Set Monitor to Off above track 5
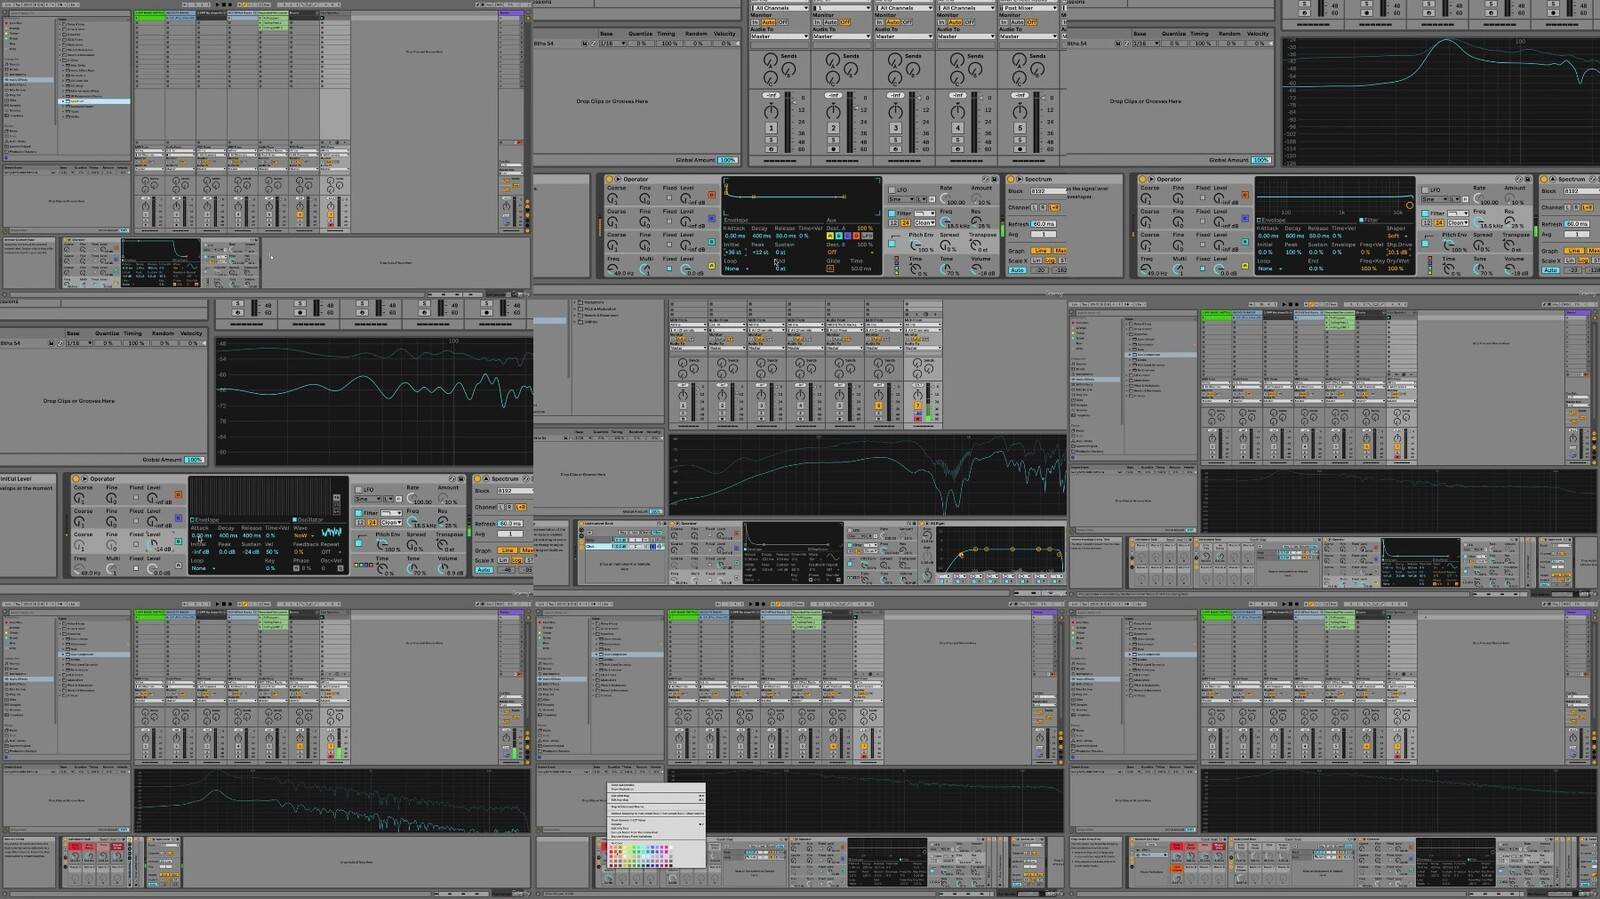This screenshot has width=1600, height=899. (x=1032, y=22)
